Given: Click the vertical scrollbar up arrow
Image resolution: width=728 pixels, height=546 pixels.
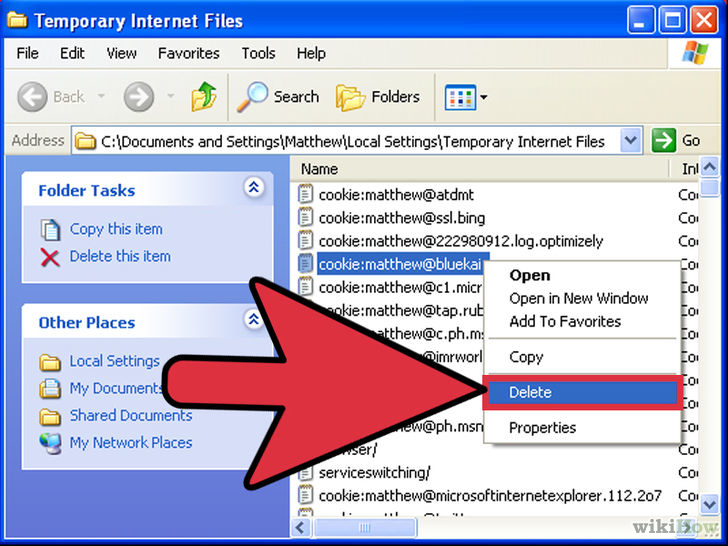Looking at the screenshot, I should click(x=709, y=167).
